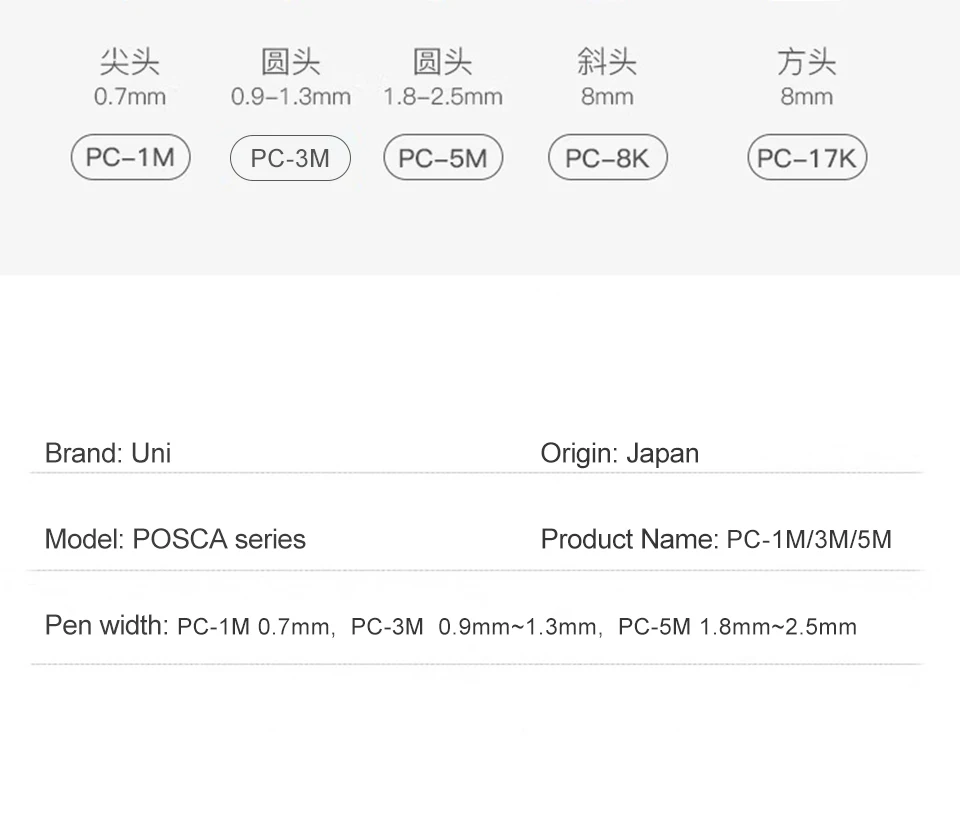The image size is (960, 834).
Task: Click the 方头 tip type heading
Action: [807, 63]
